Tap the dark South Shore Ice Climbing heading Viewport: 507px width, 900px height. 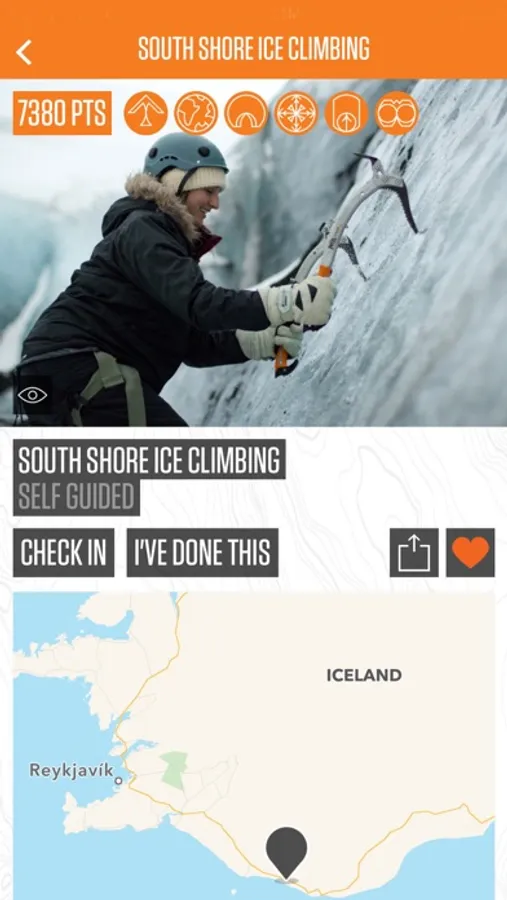point(149,459)
